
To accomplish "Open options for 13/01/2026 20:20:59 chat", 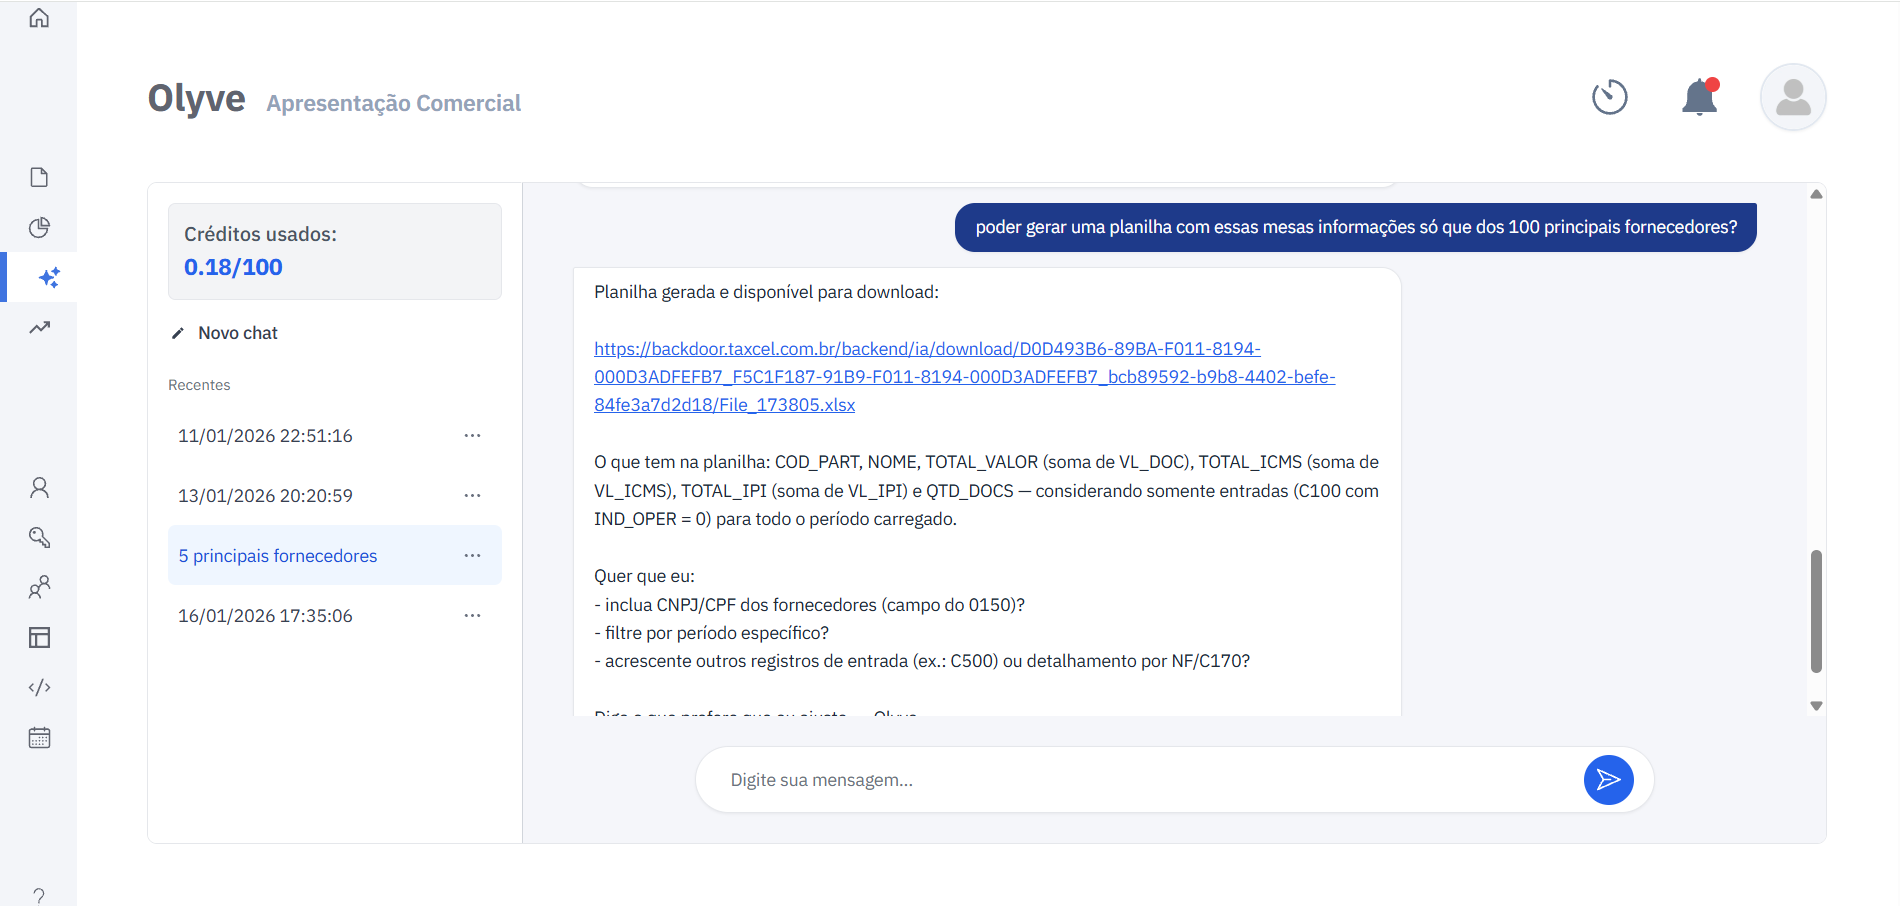I will pyautogui.click(x=472, y=495).
